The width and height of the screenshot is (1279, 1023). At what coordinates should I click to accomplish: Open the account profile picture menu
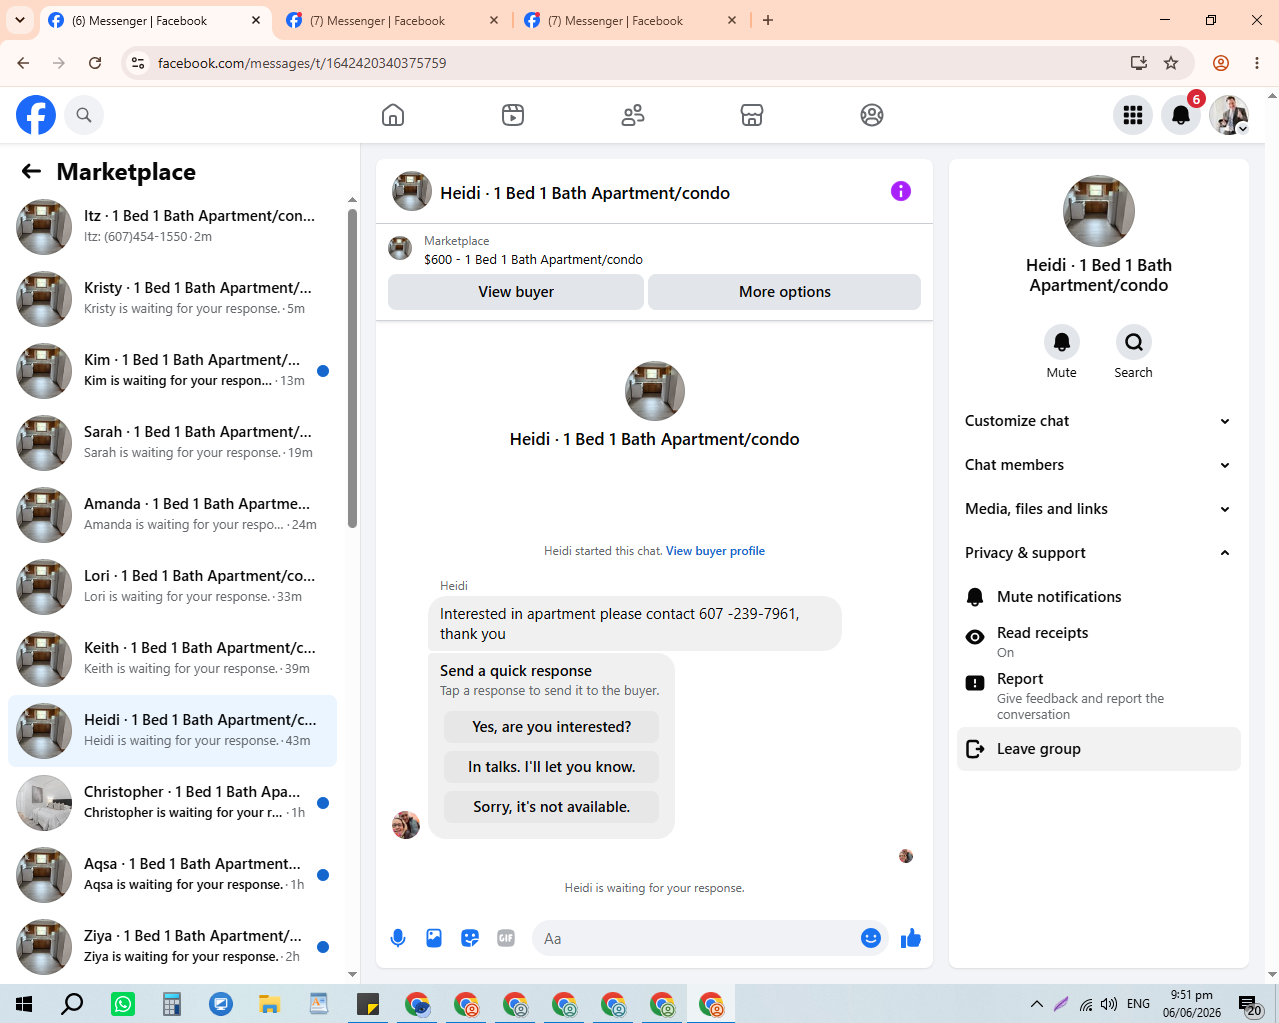click(x=1229, y=115)
